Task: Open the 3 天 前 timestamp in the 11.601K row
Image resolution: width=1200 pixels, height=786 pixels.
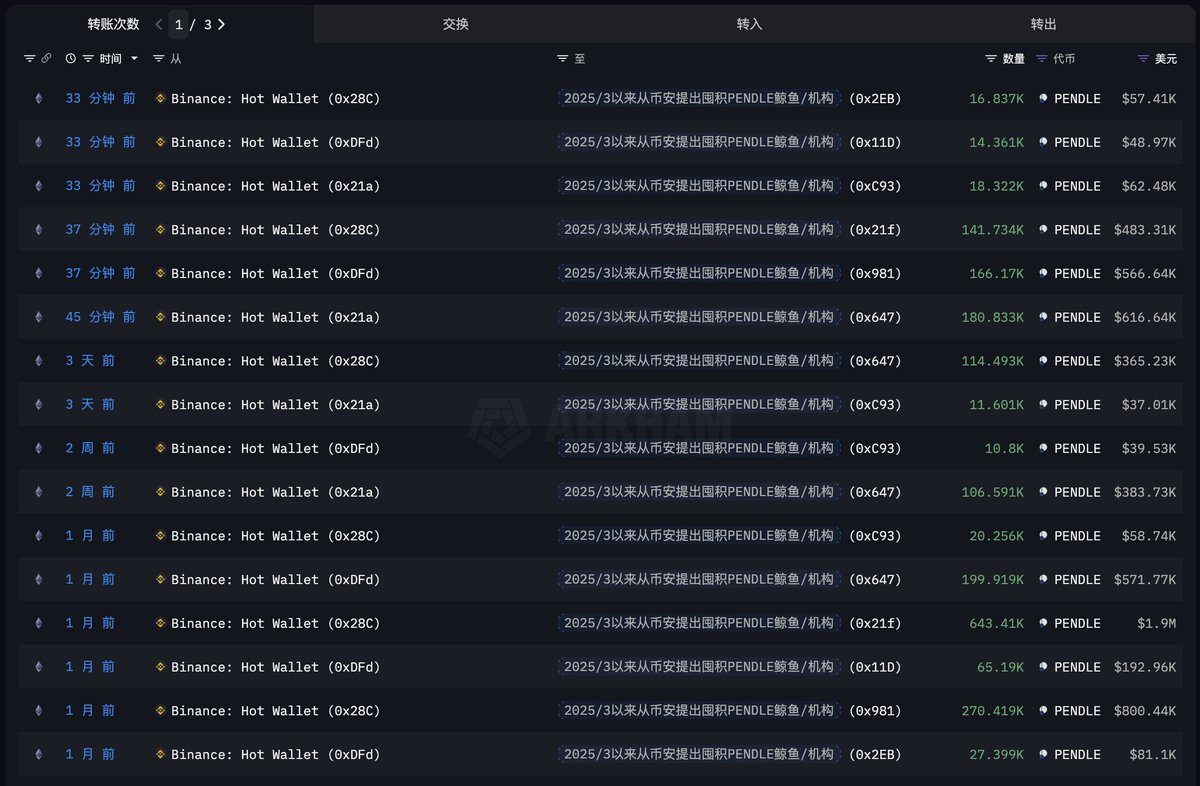Action: tap(90, 405)
